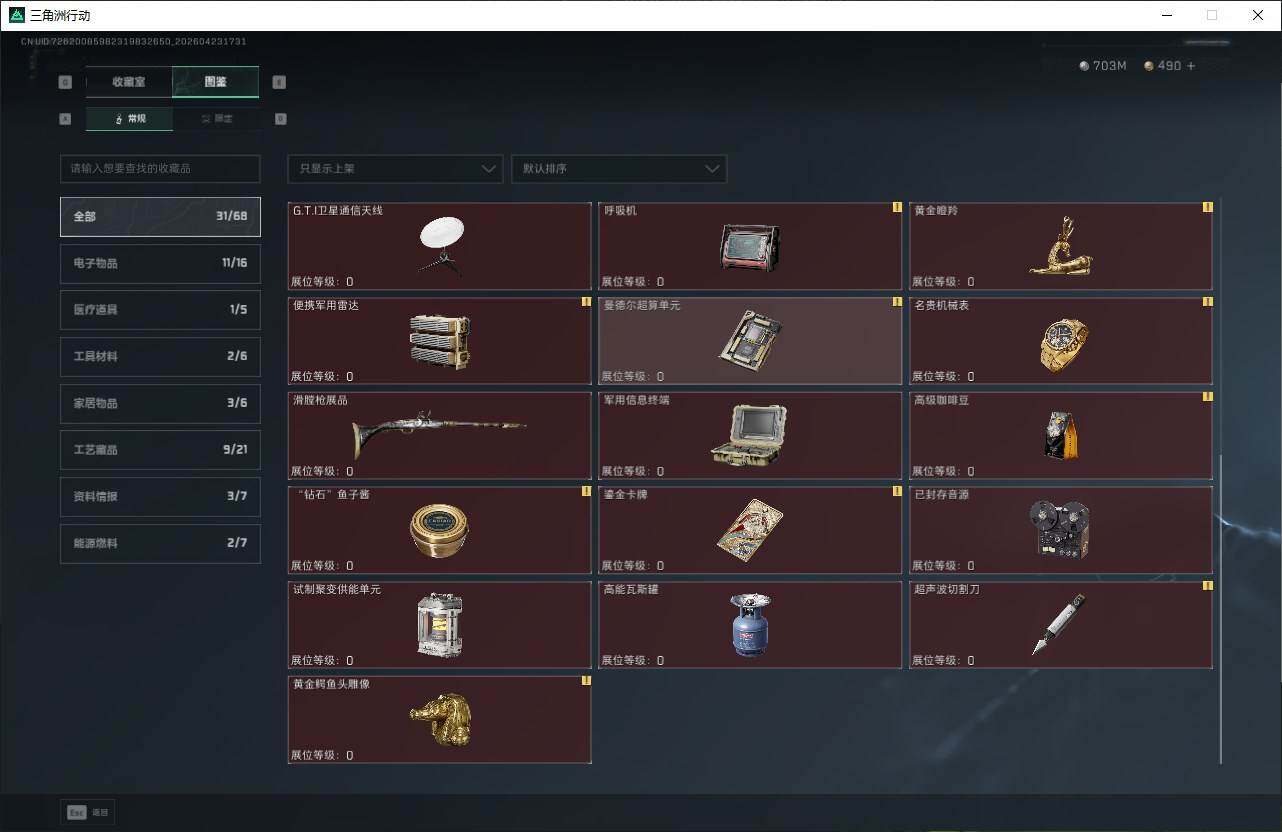The height and width of the screenshot is (832, 1282).
Task: Click the Esc 返回 back button
Action: 88,813
